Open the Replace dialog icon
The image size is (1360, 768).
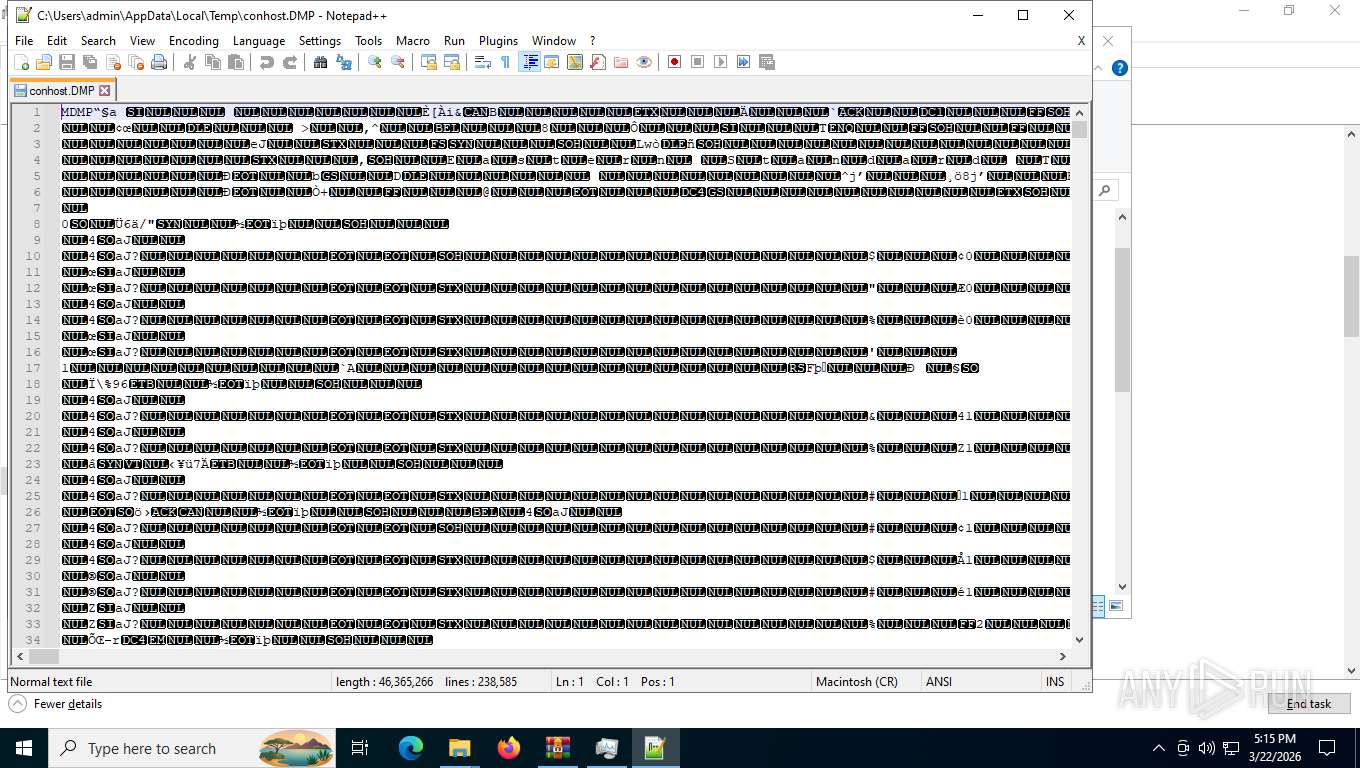tap(344, 62)
